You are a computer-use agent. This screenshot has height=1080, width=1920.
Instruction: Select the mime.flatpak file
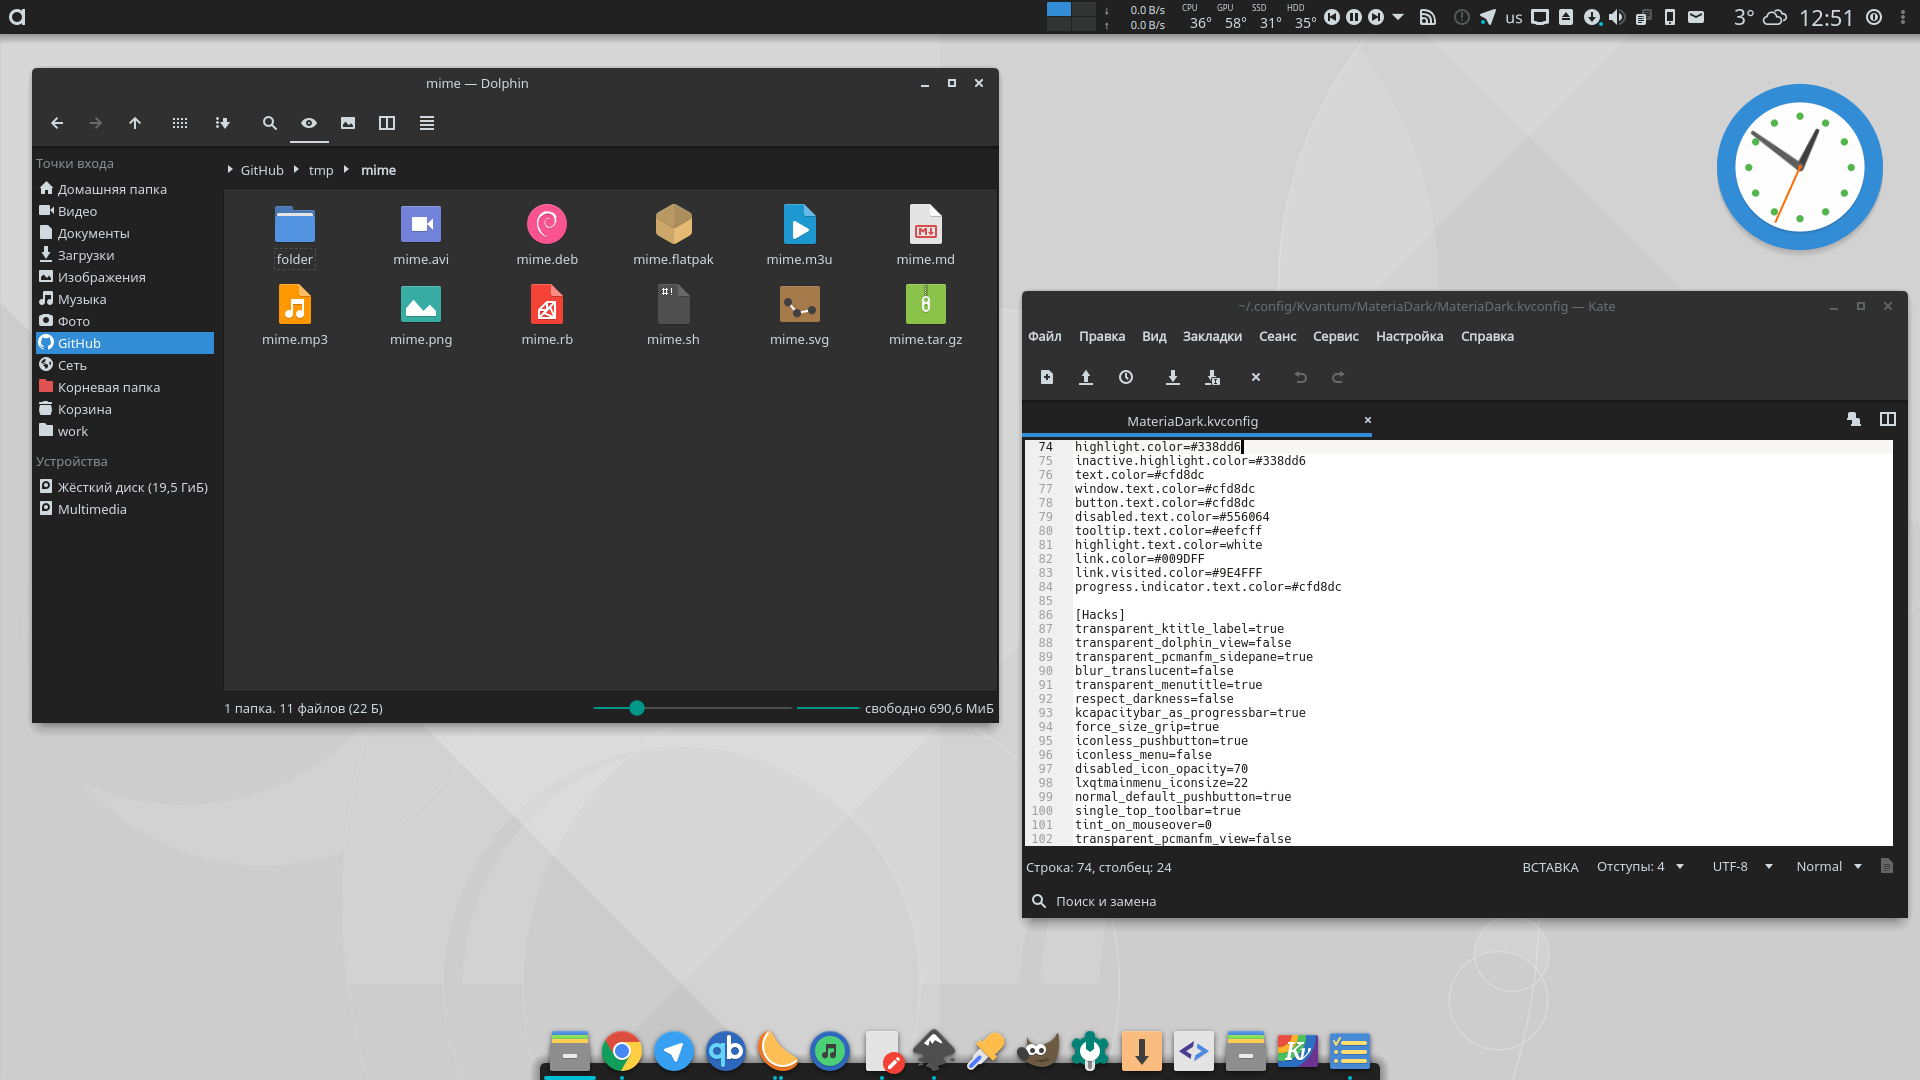point(673,237)
